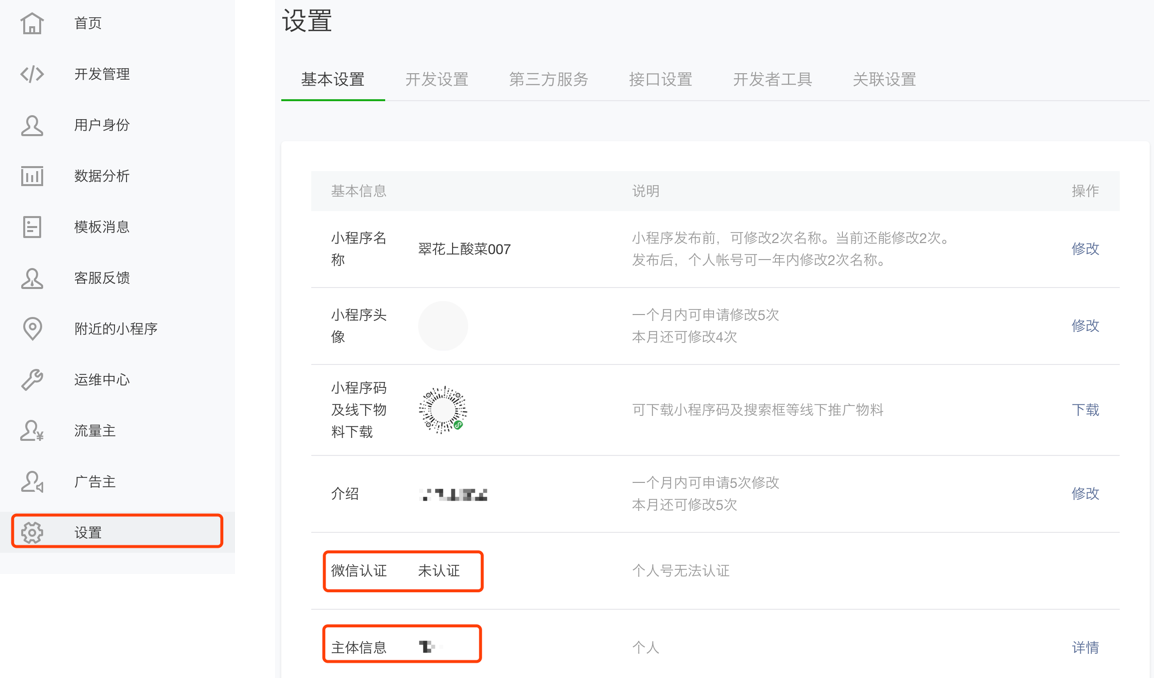Open 详情 link for 主体信息
This screenshot has height=678, width=1154.
[x=1085, y=648]
